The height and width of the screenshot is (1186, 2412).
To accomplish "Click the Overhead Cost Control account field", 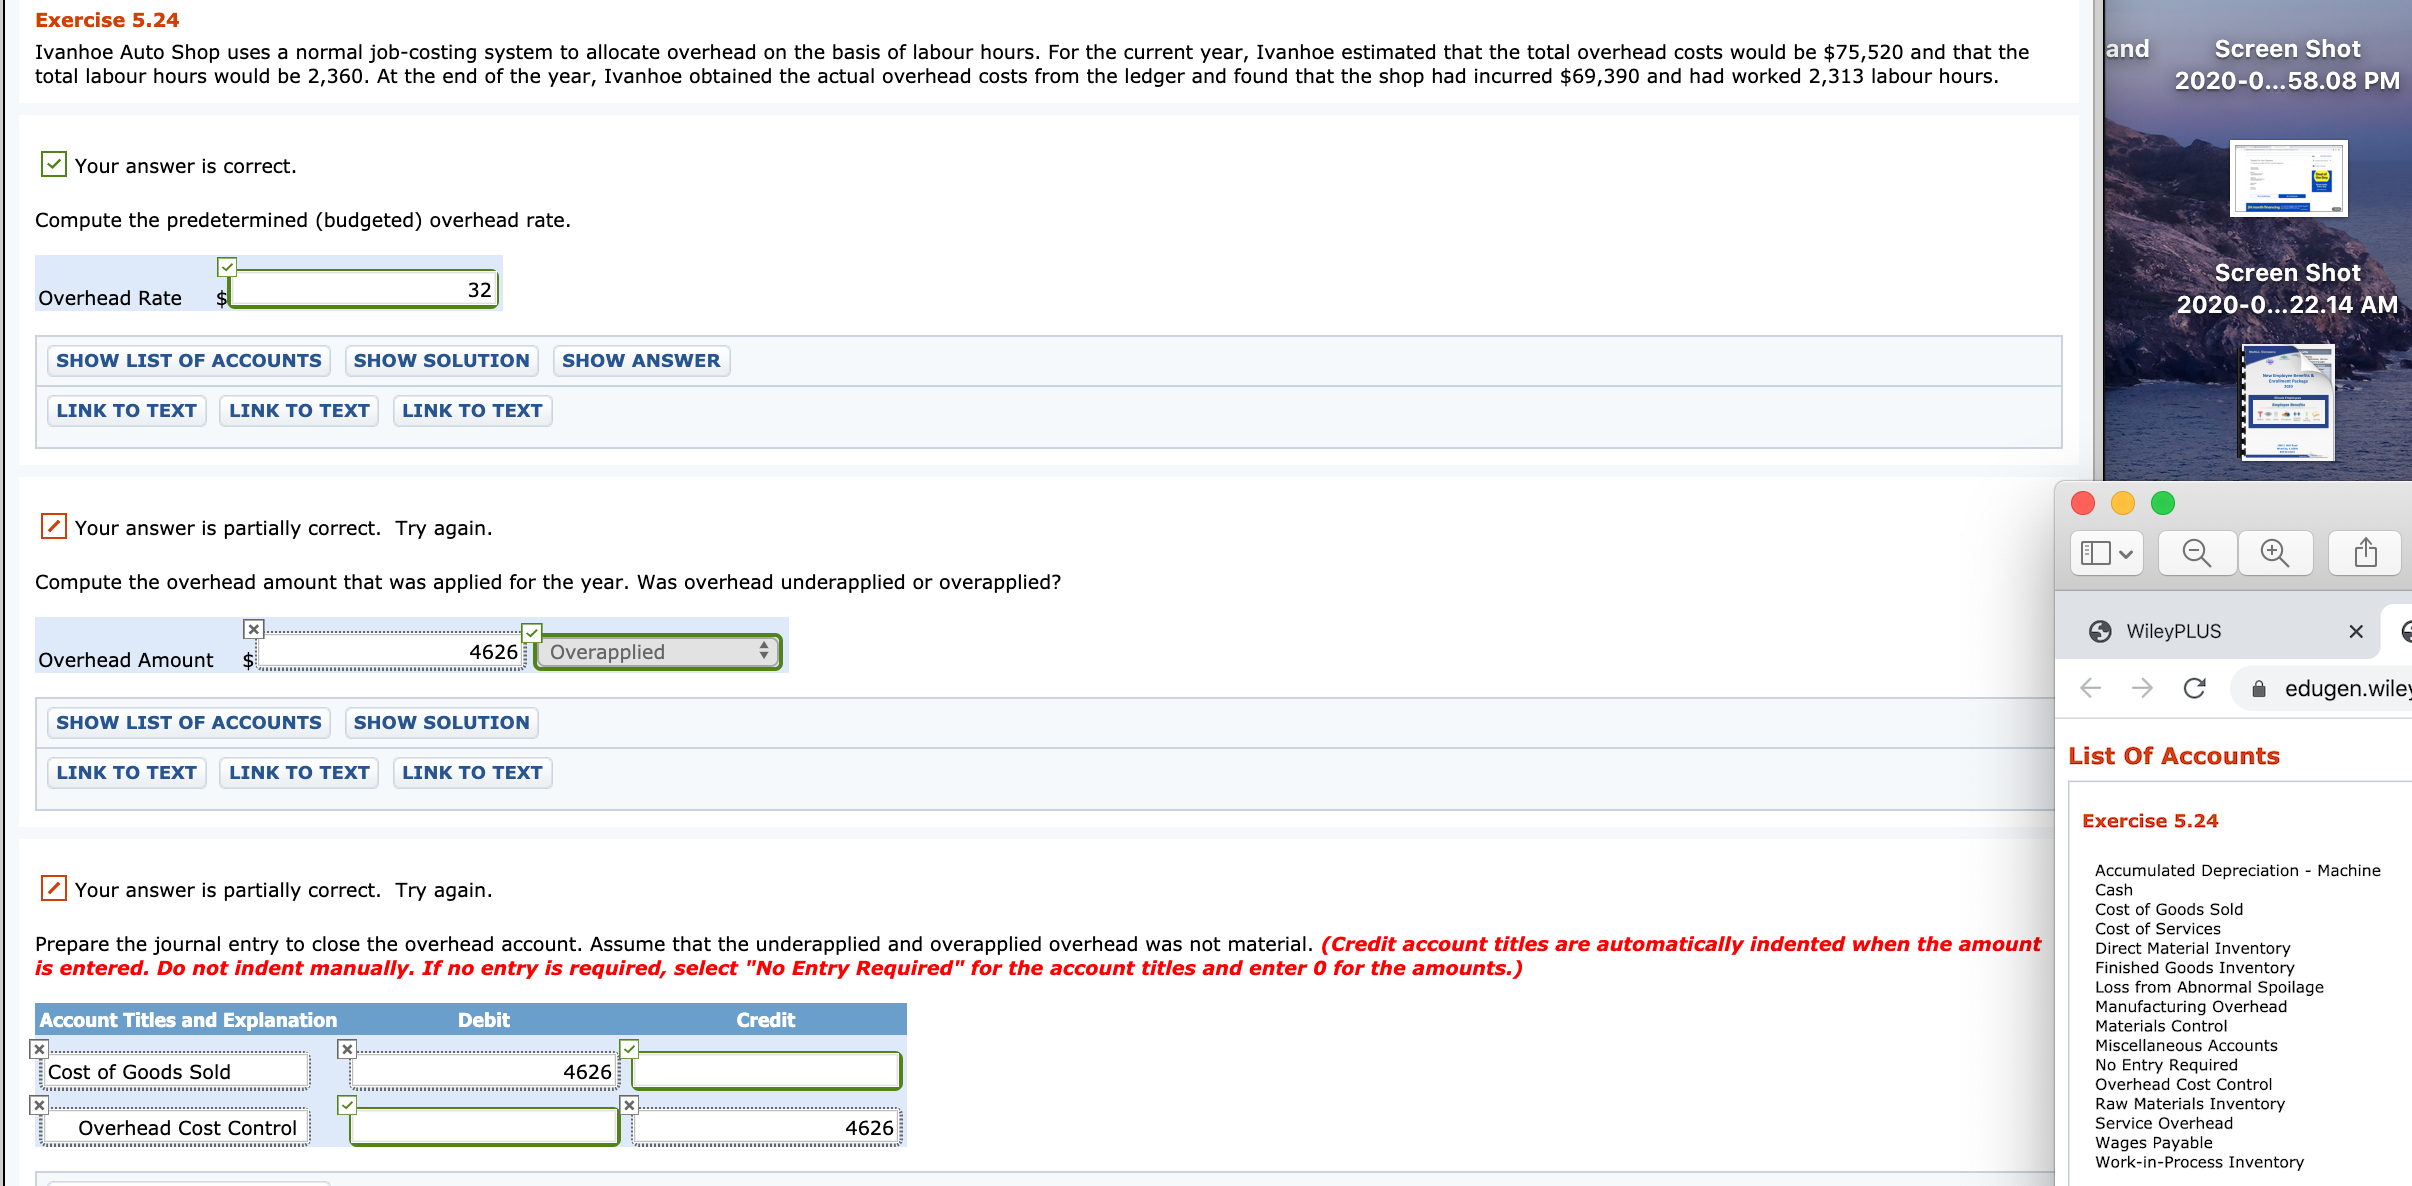I will pyautogui.click(x=176, y=1128).
